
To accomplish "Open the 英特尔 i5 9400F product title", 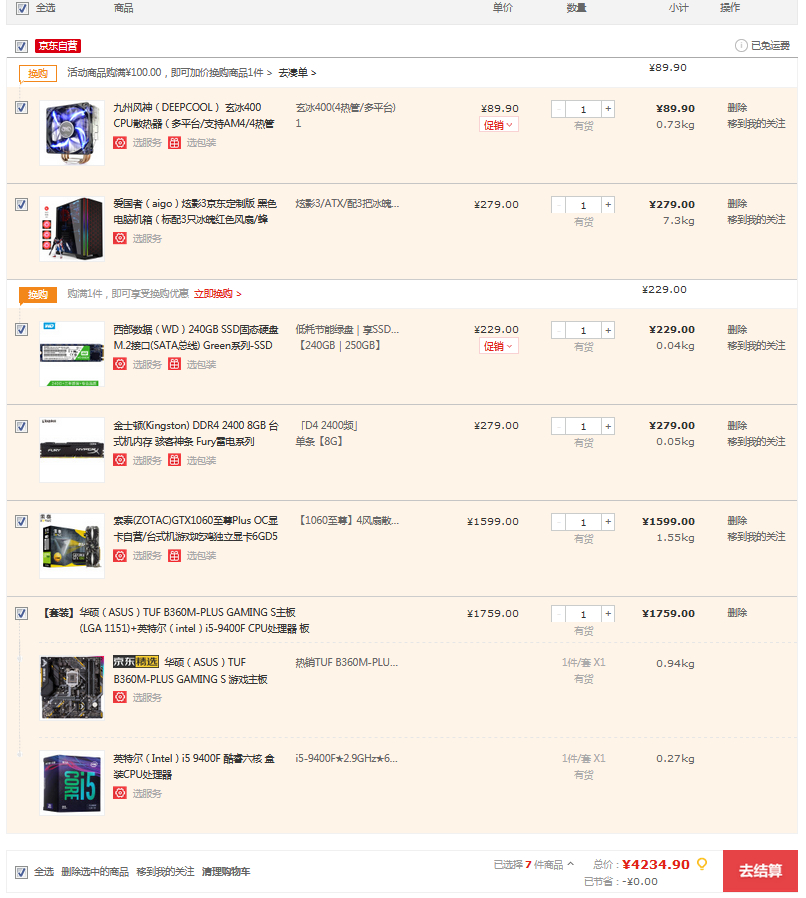I will pyautogui.click(x=194, y=766).
